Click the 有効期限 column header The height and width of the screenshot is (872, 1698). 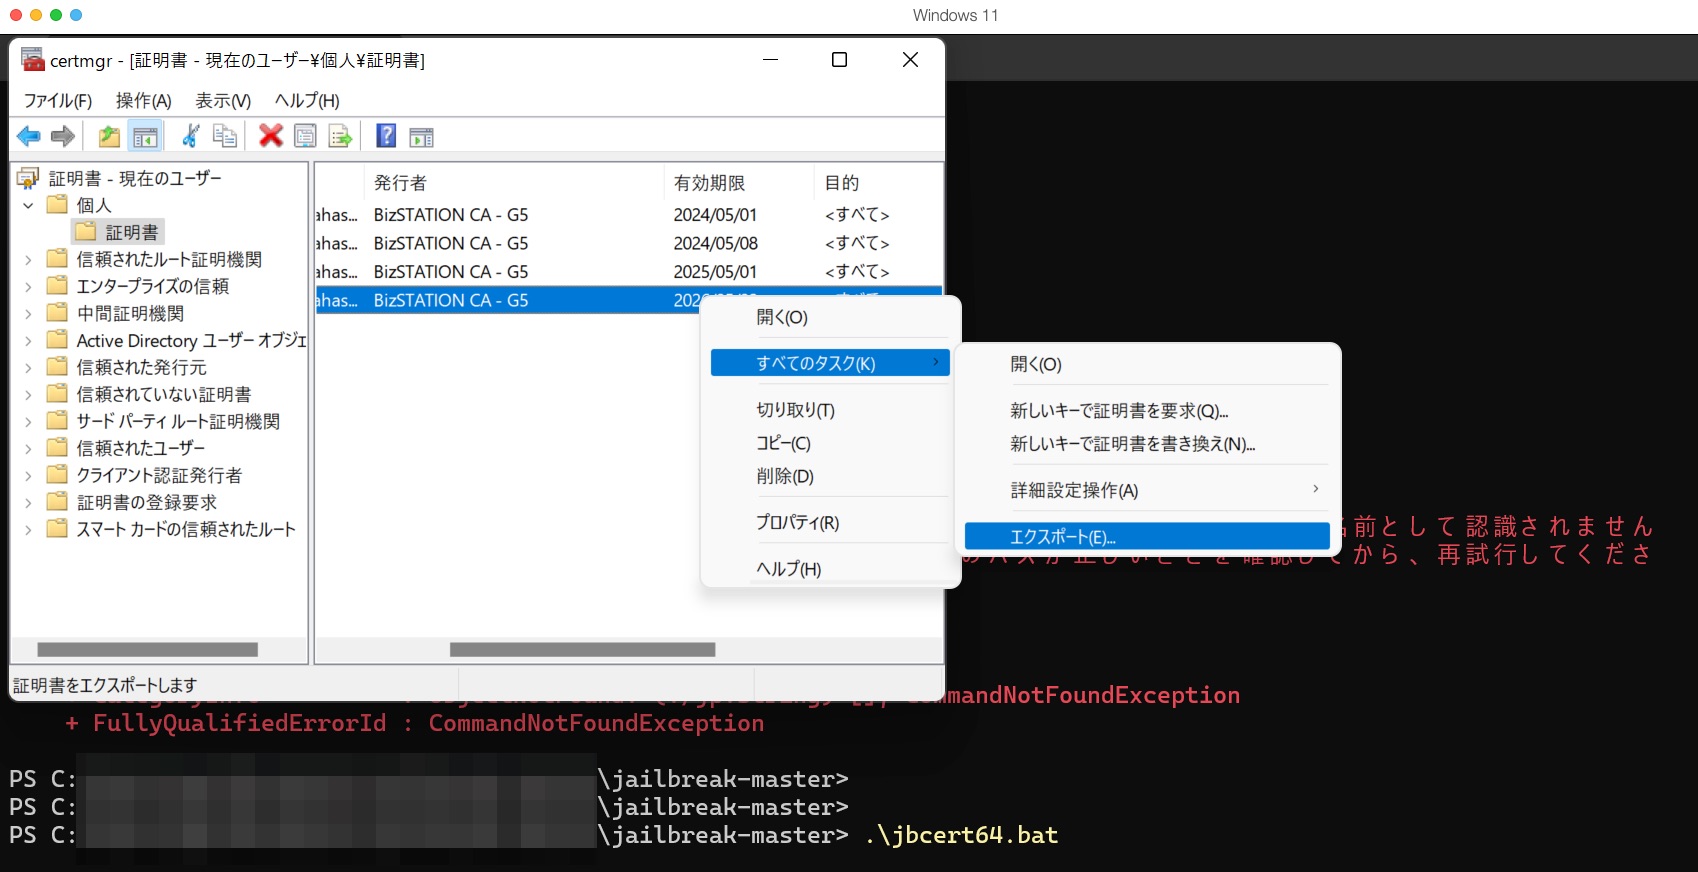point(738,183)
